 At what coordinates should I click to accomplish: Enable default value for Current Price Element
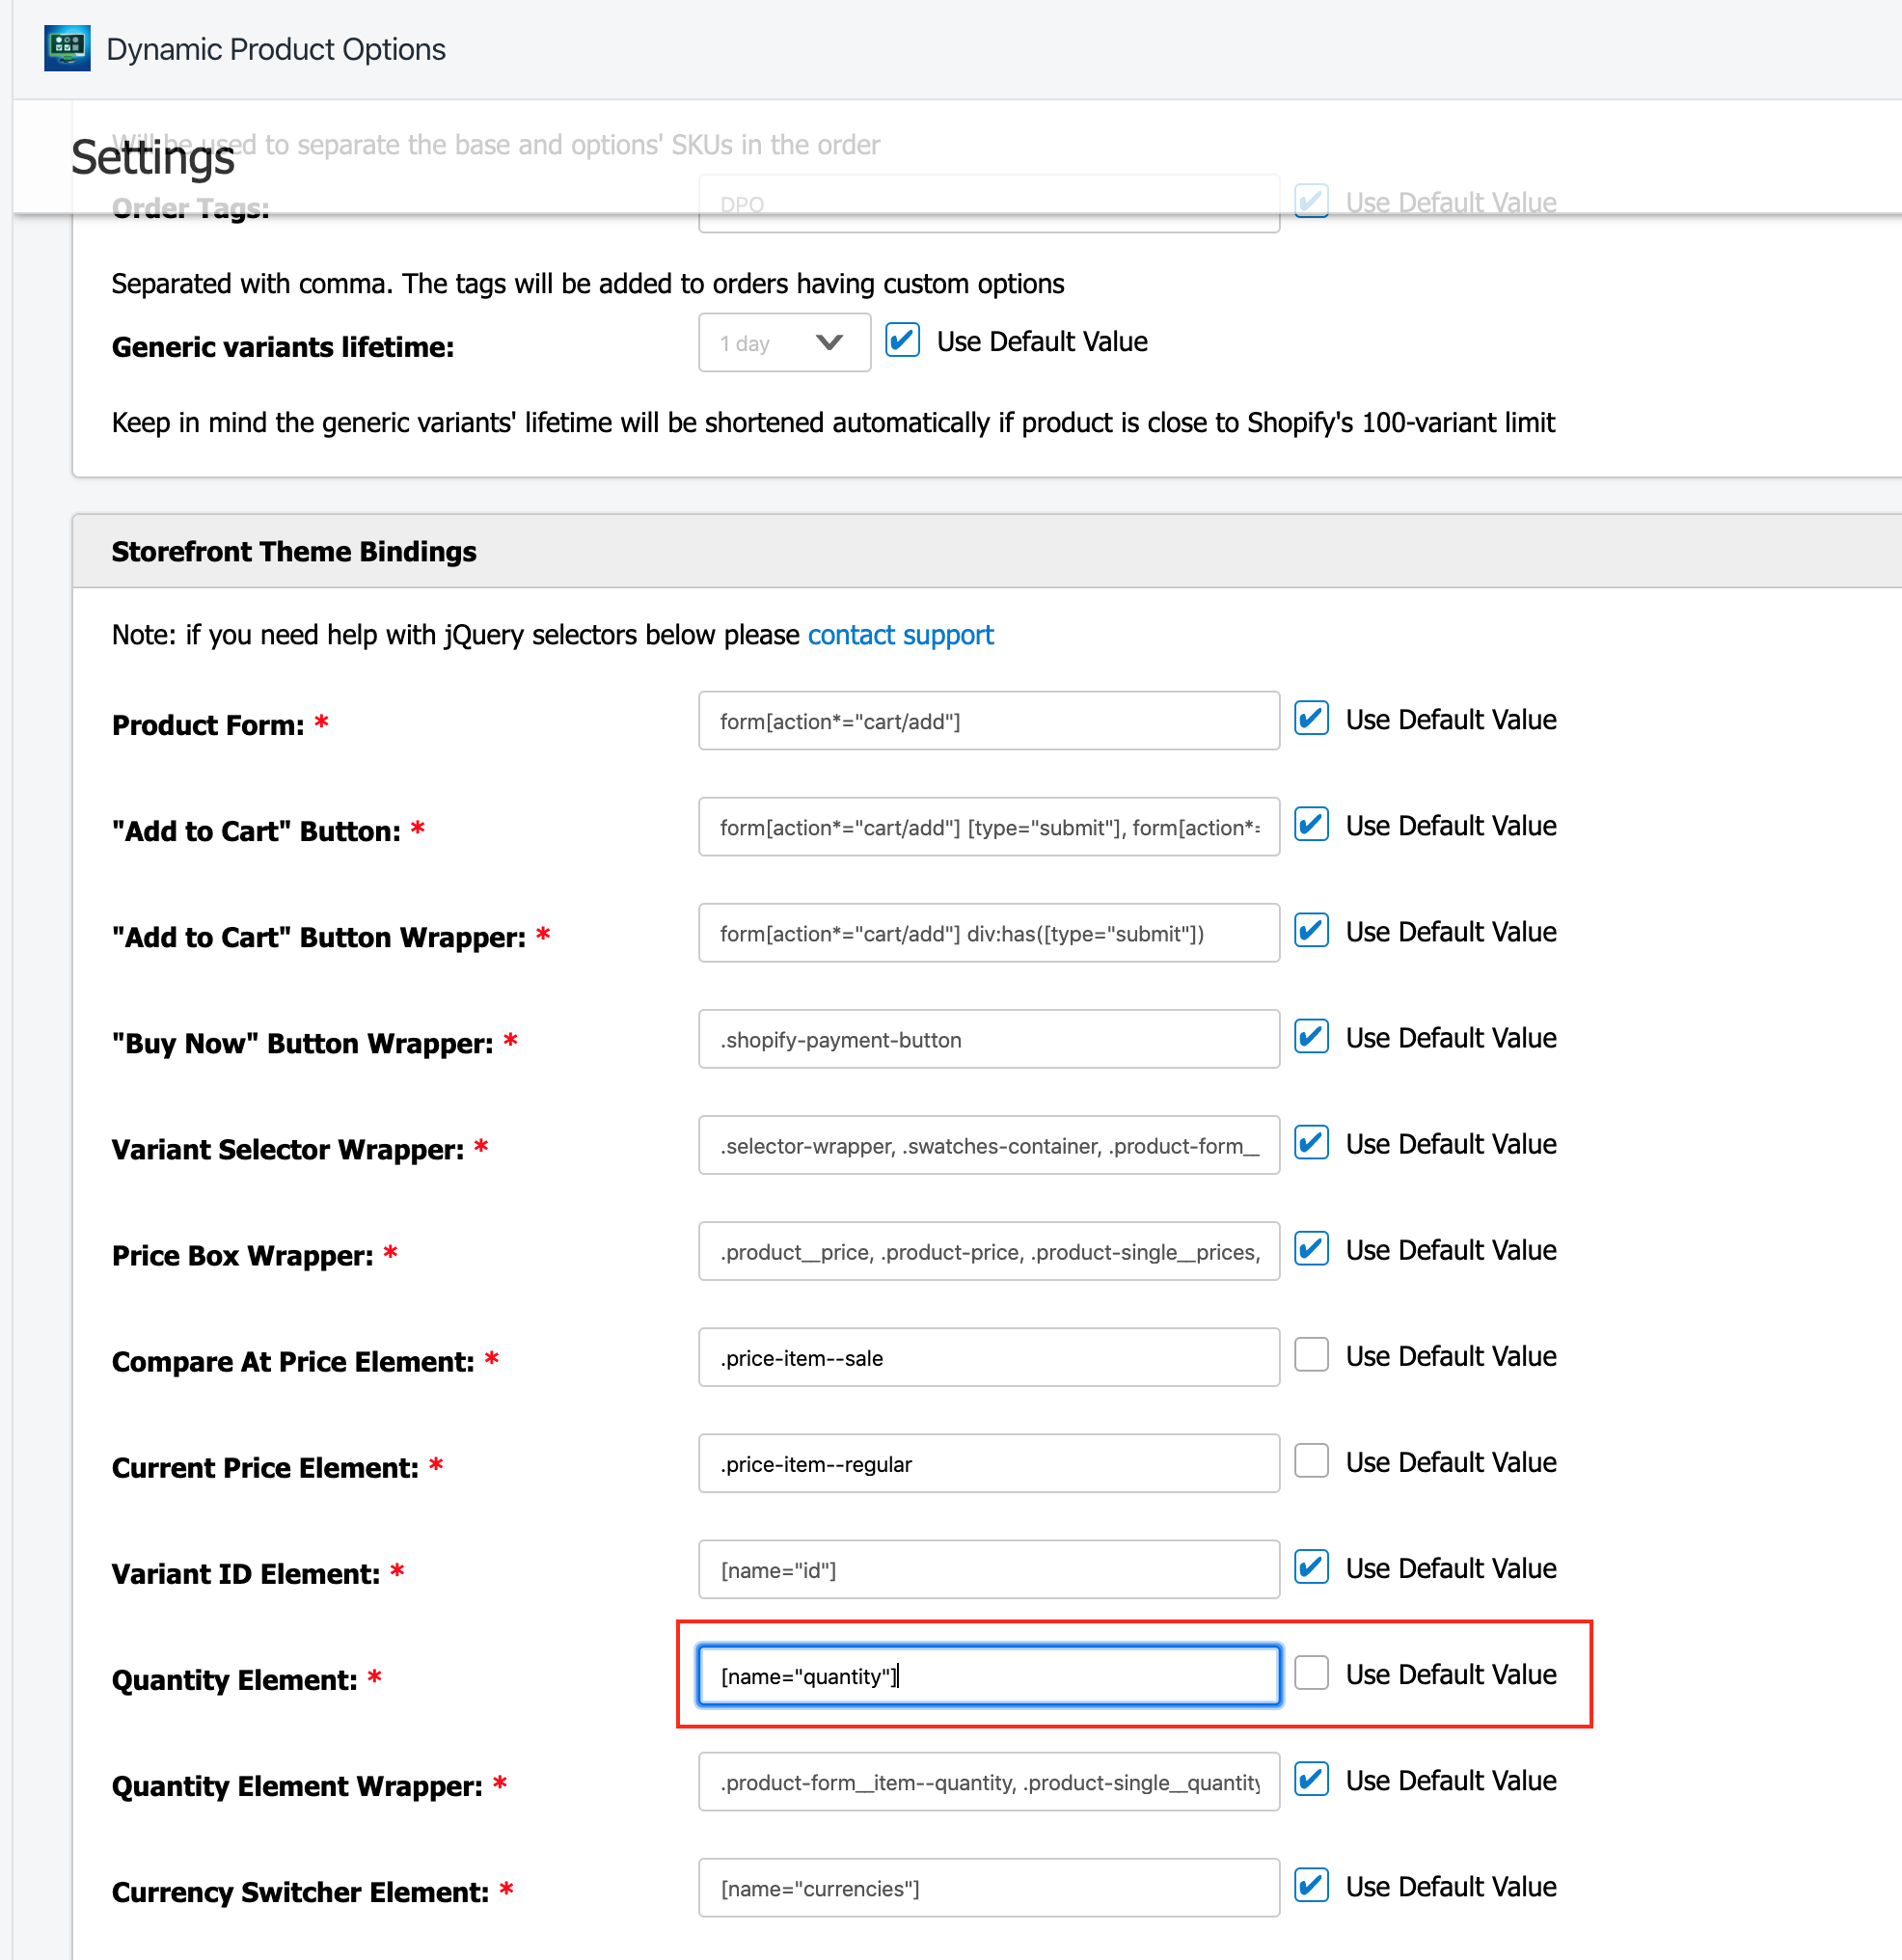(x=1311, y=1462)
